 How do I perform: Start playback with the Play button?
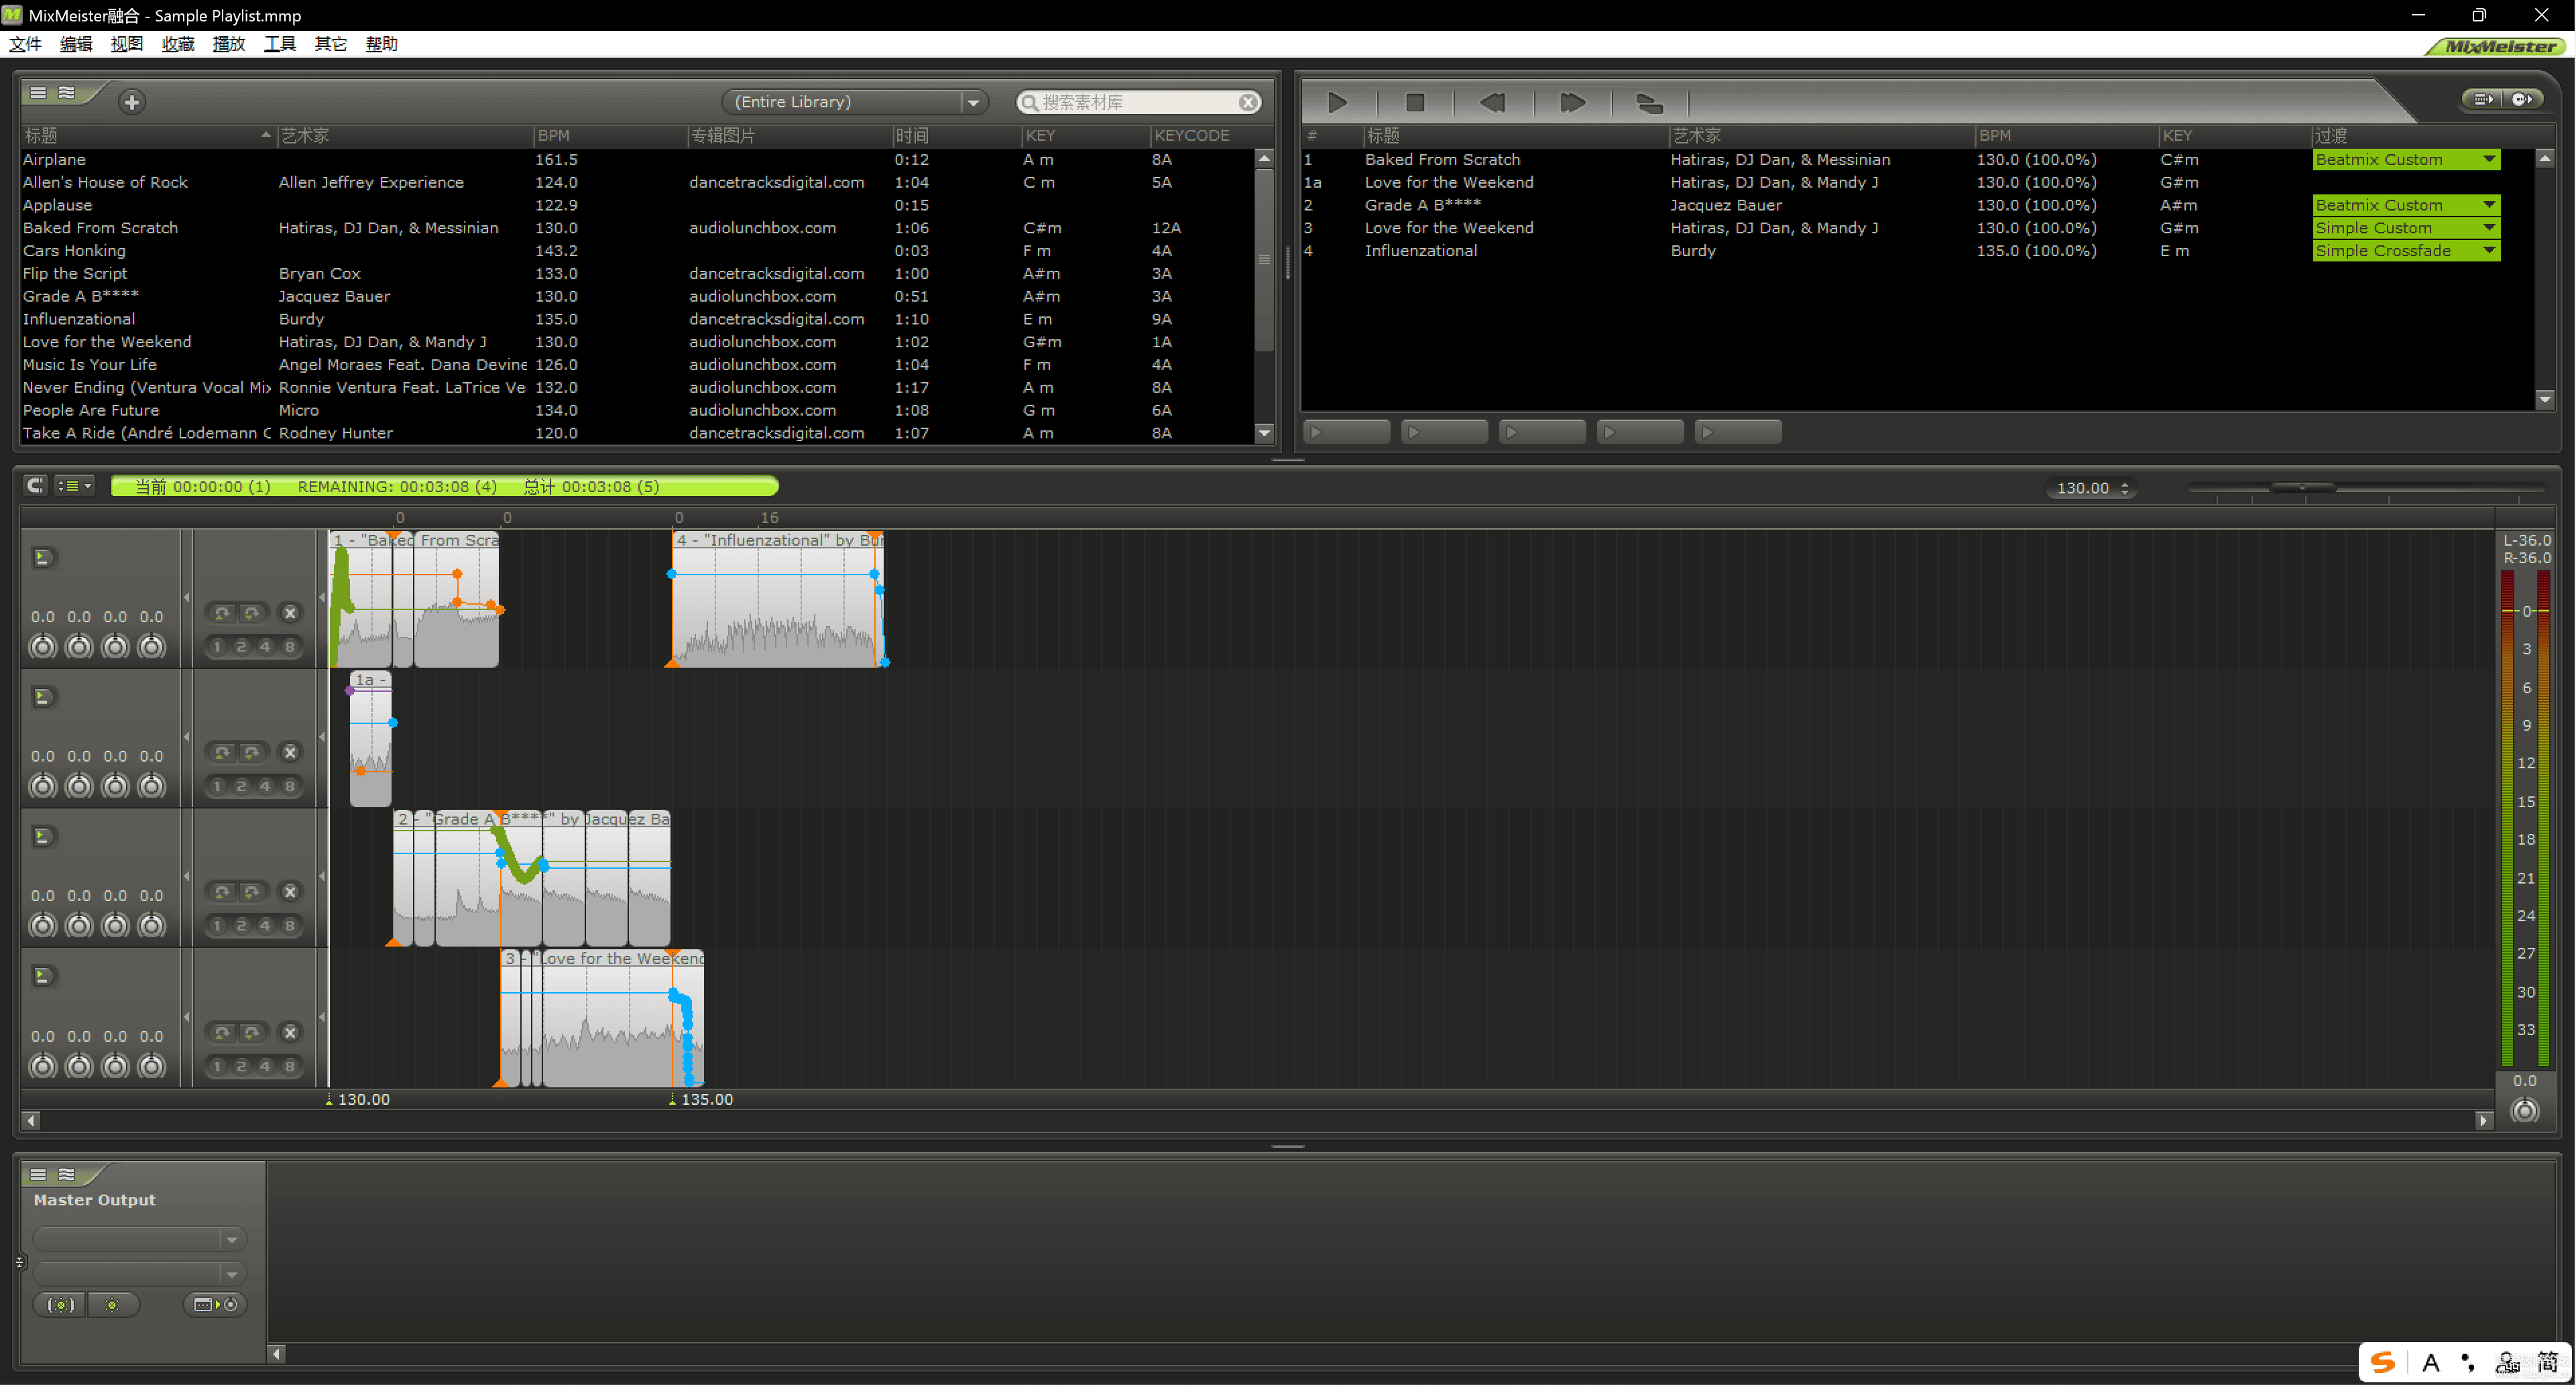(x=1337, y=102)
